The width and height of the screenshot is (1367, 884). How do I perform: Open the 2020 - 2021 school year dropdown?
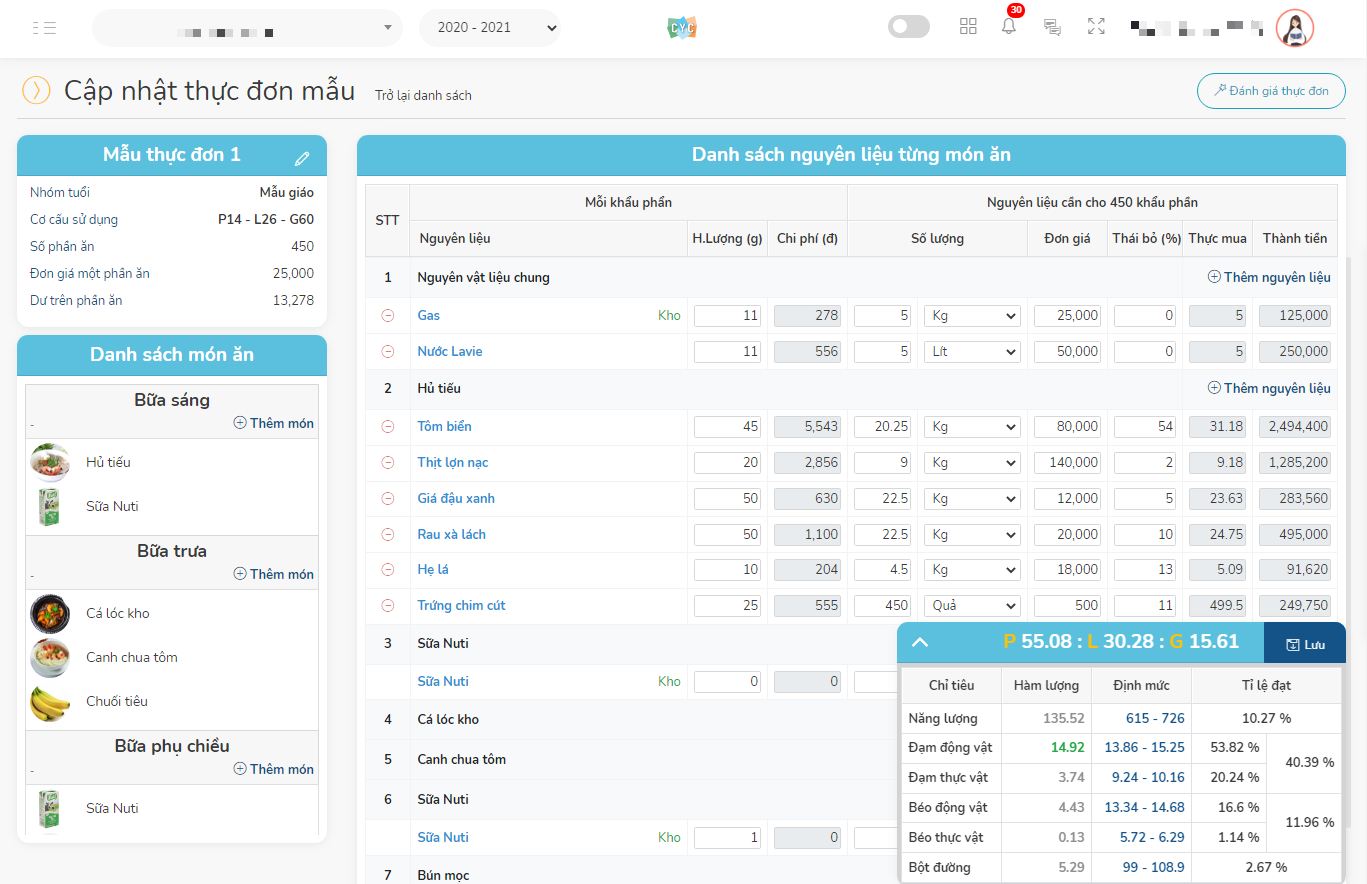pyautogui.click(x=489, y=28)
